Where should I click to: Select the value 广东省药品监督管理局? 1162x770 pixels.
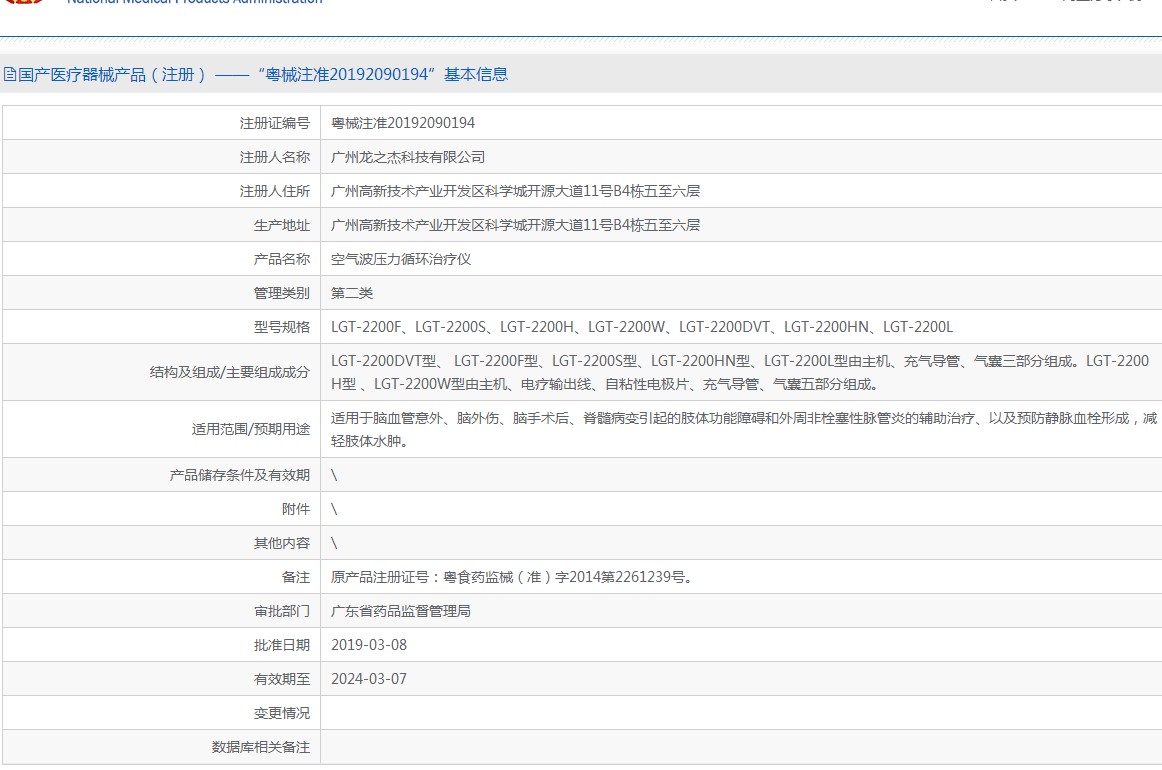pos(401,611)
